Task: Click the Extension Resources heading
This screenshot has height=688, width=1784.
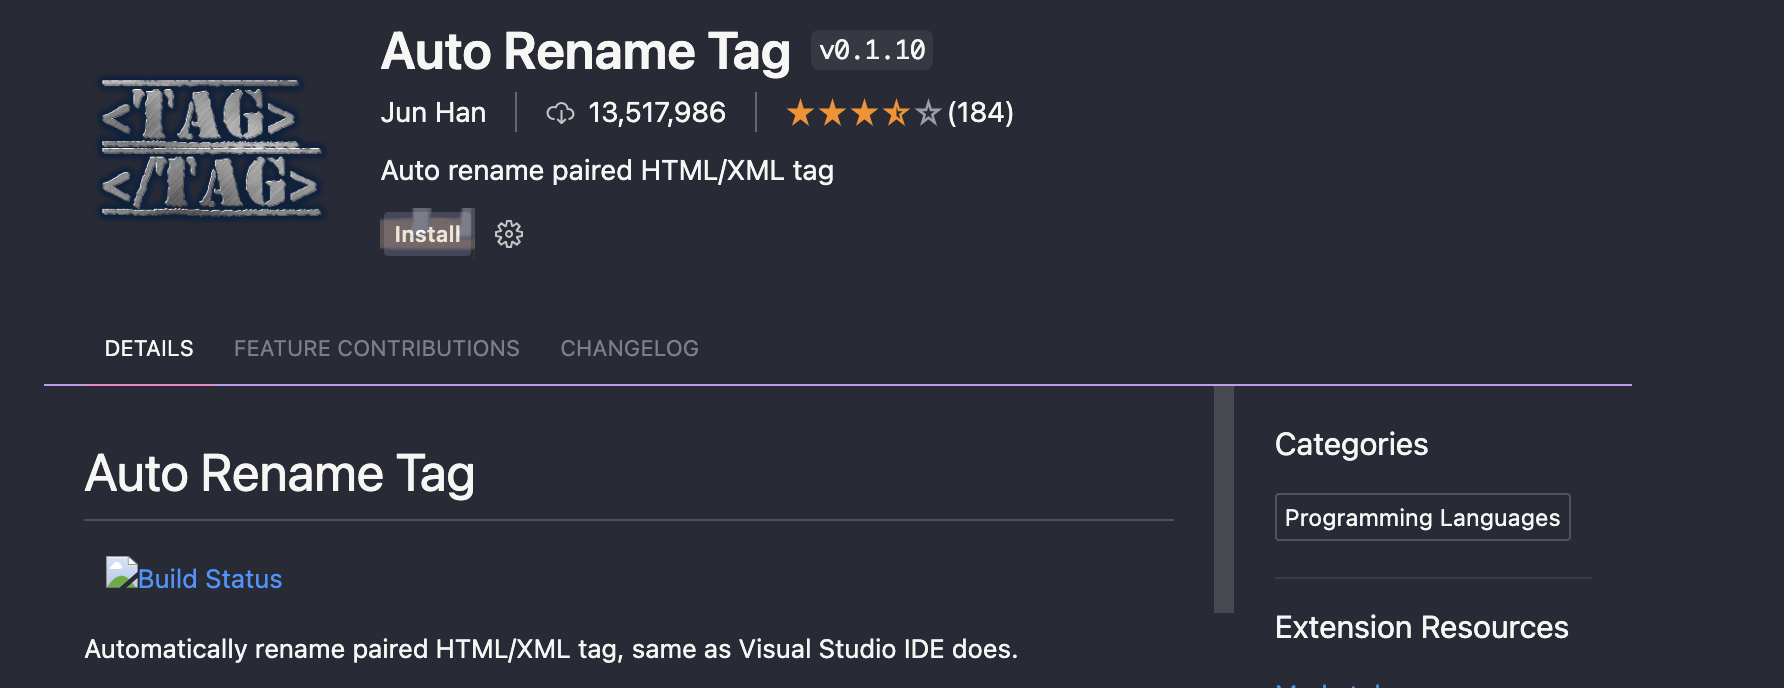Action: (1421, 628)
